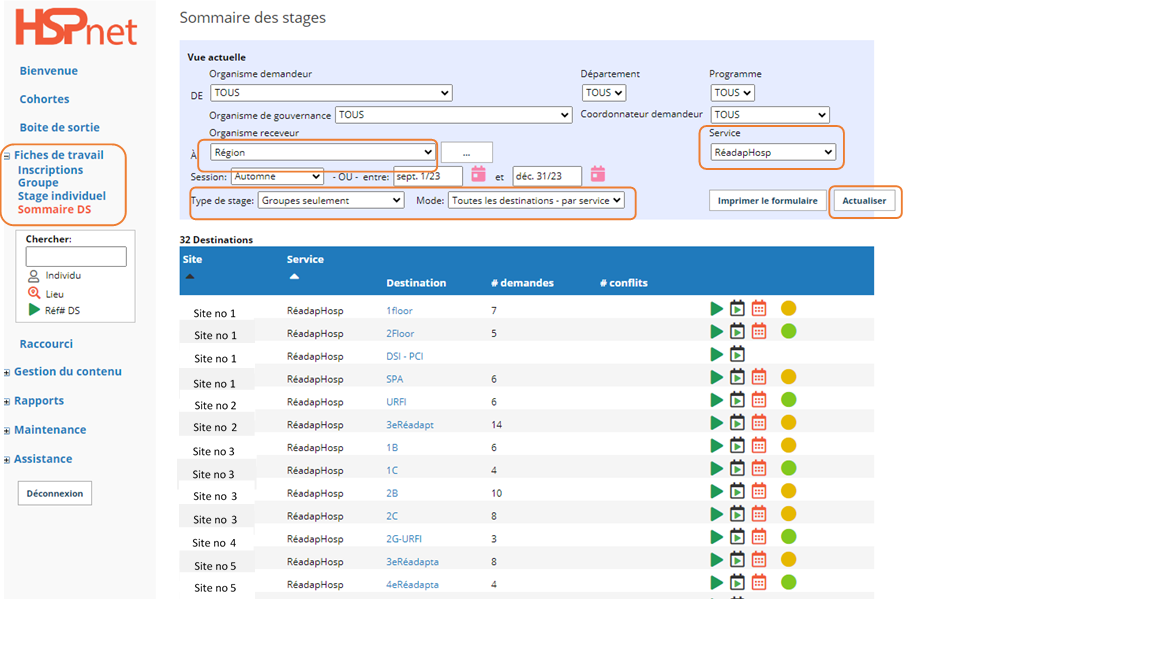
Task: Click the orange calendar icon for 3eRéadapt row
Action: (x=759, y=422)
